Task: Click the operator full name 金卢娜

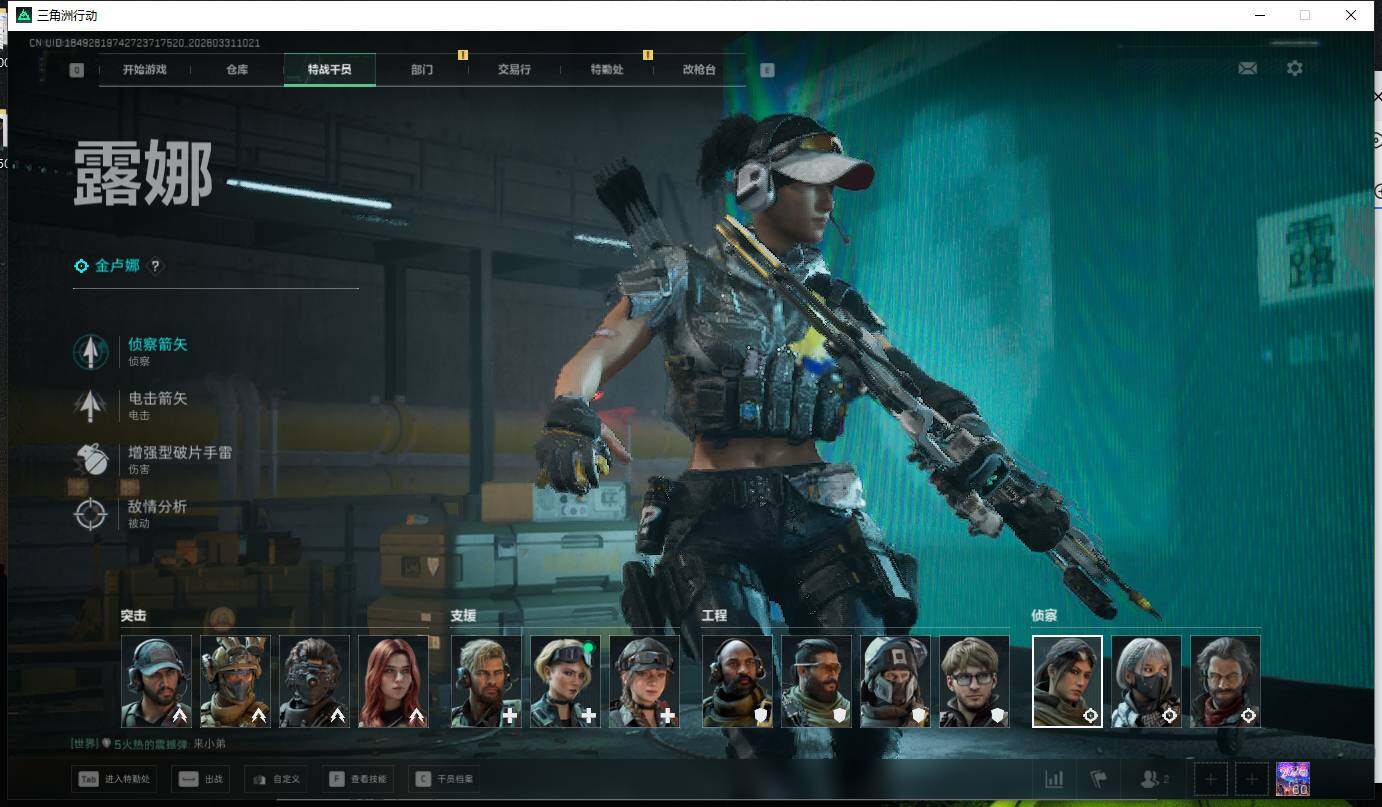Action: [118, 266]
